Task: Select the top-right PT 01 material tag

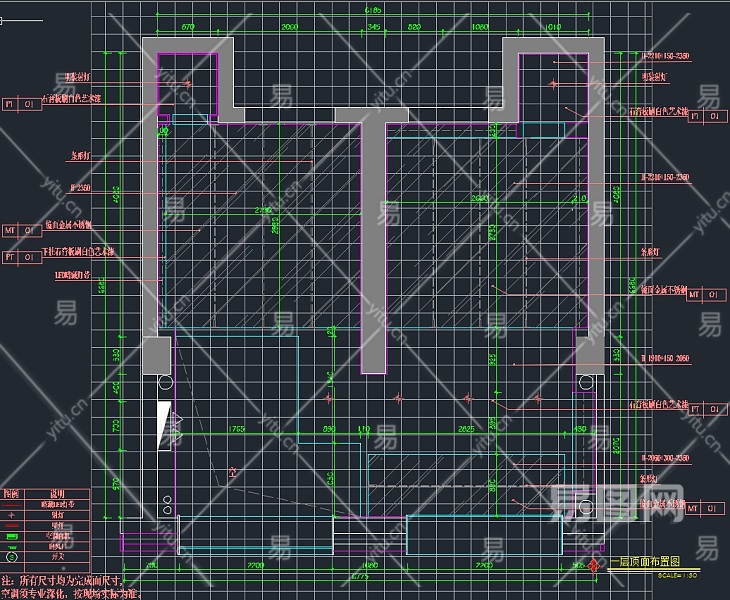Action: pyautogui.click(x=708, y=116)
